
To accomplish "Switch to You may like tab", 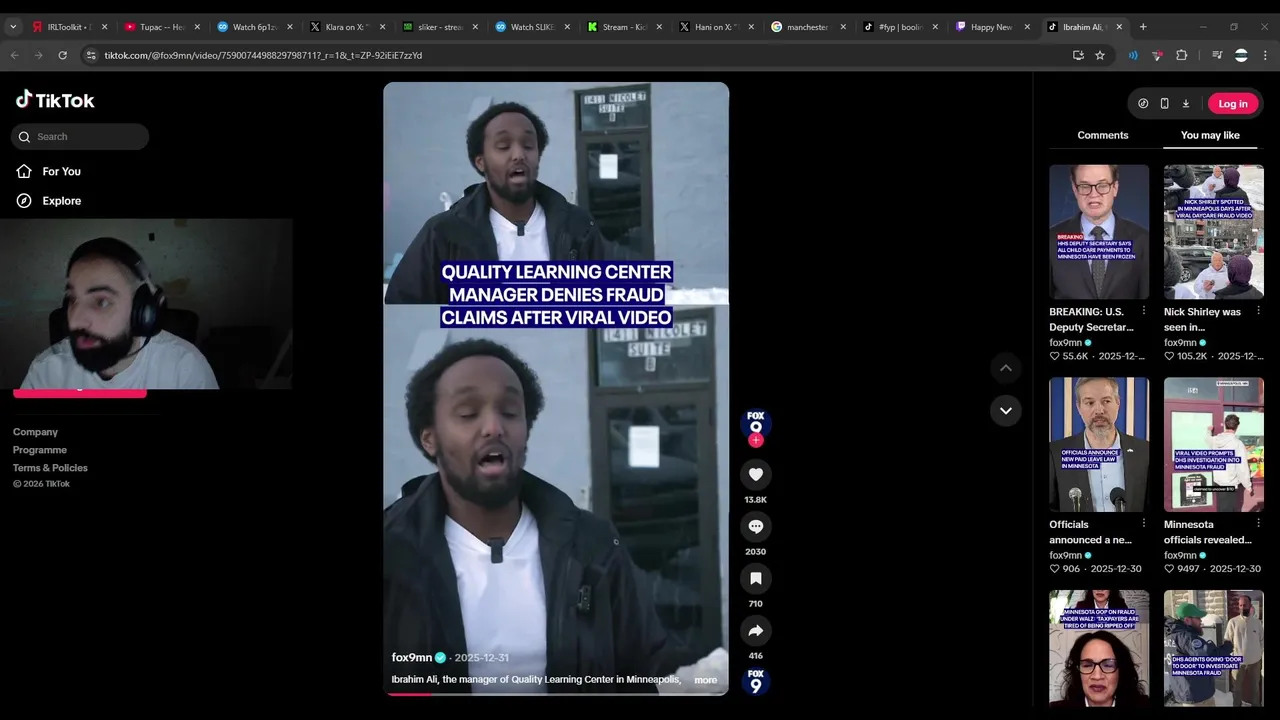I will [1210, 136].
